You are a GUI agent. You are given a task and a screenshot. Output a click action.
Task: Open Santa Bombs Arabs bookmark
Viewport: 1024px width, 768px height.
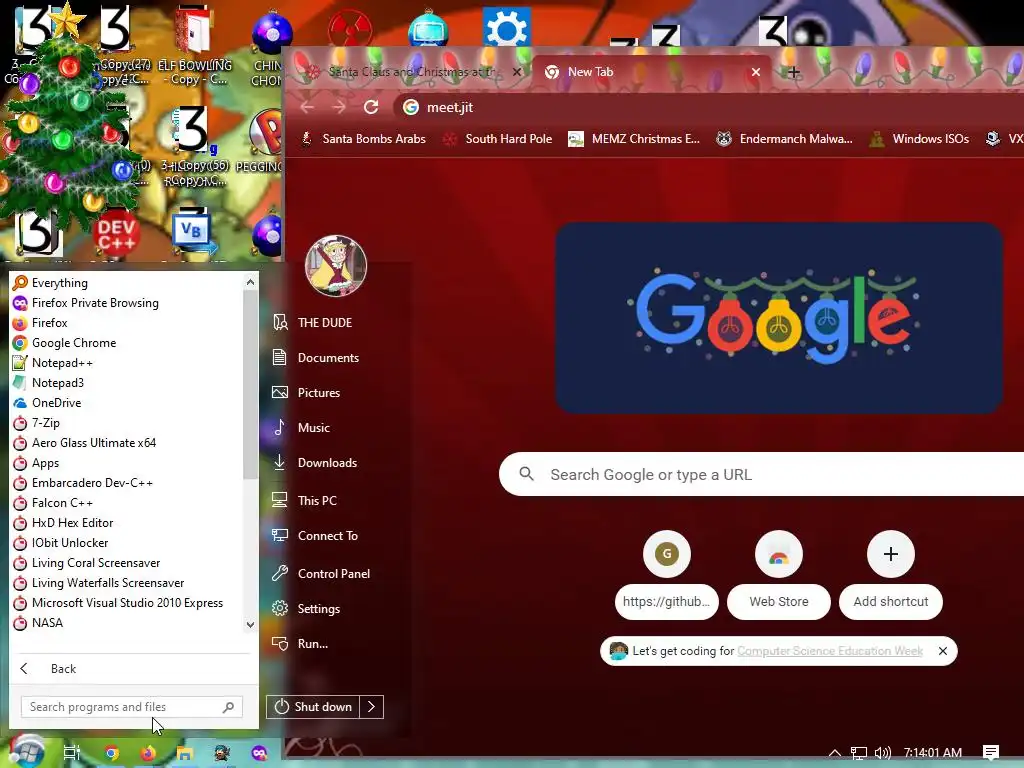coord(363,138)
